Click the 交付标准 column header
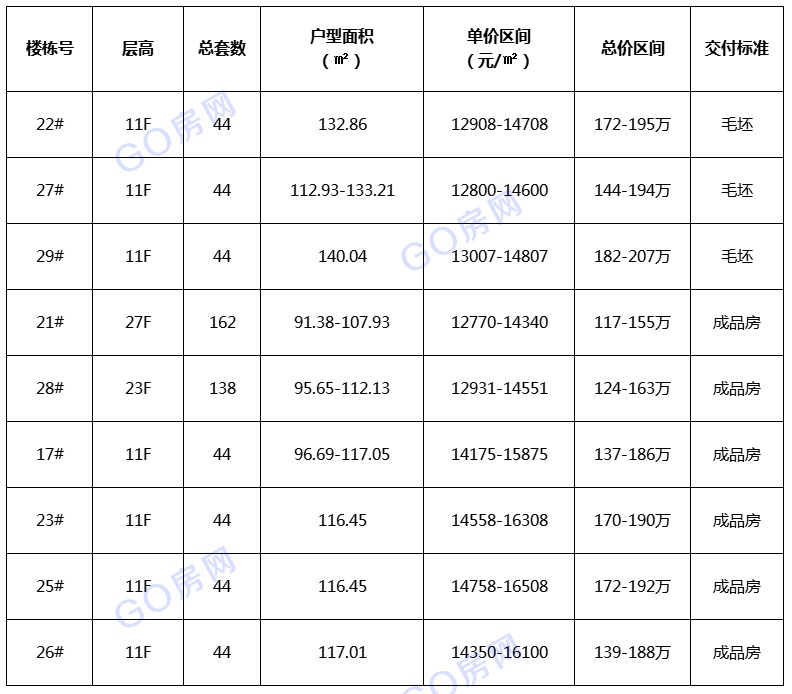792x694 pixels. [x=737, y=49]
